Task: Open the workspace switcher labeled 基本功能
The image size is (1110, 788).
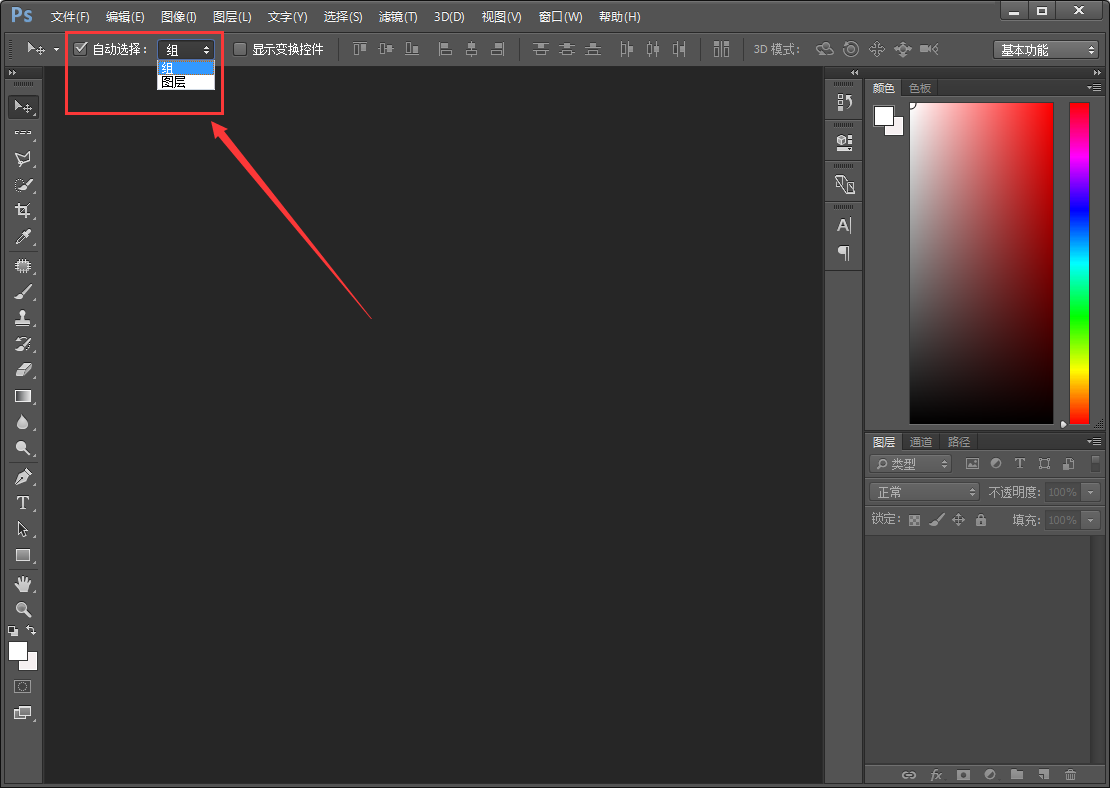Action: pos(1043,48)
